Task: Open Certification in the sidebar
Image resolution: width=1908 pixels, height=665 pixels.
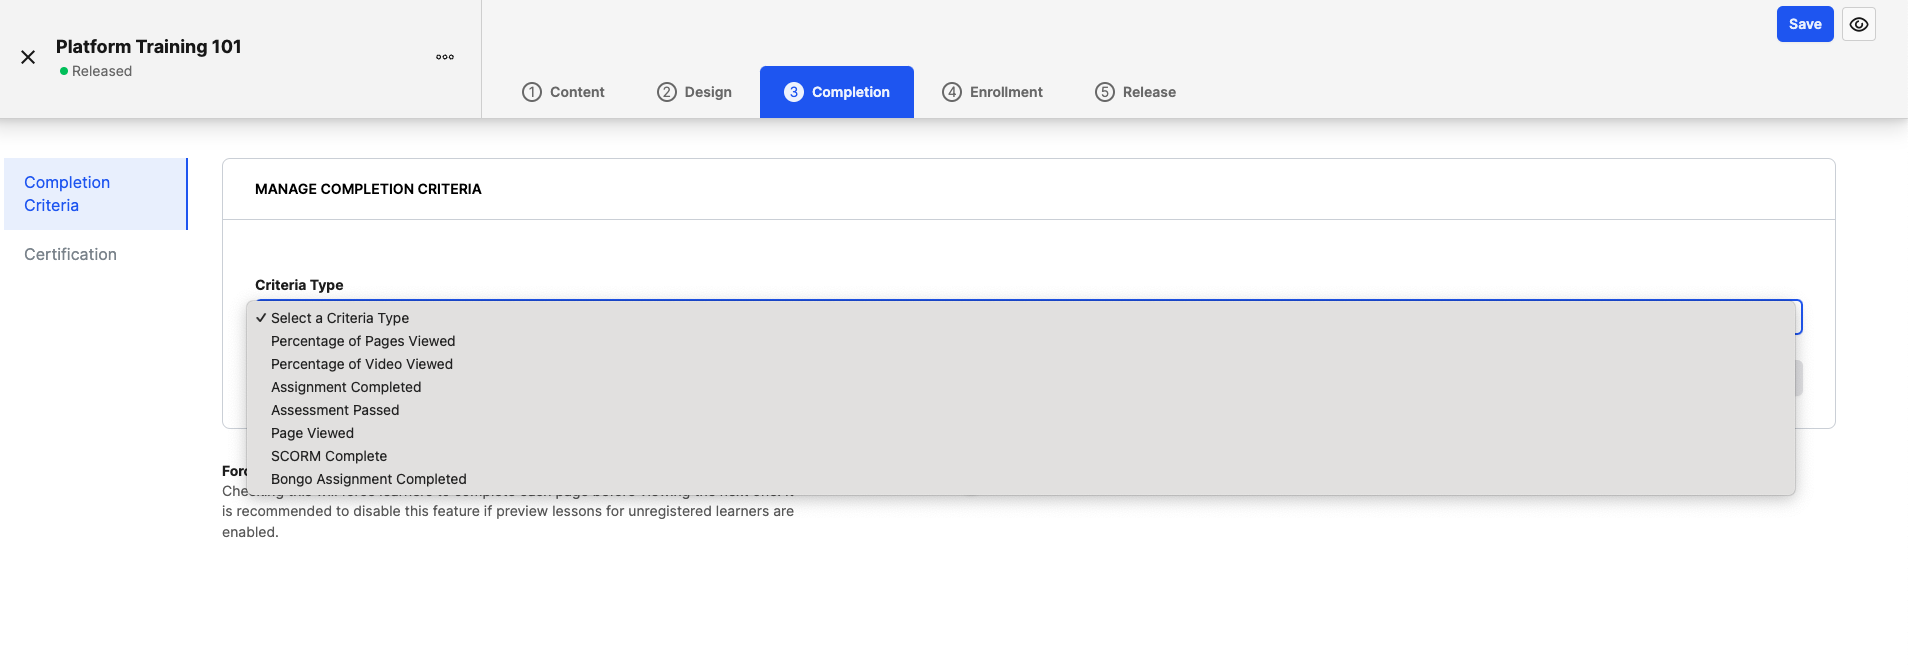Action: (x=71, y=255)
